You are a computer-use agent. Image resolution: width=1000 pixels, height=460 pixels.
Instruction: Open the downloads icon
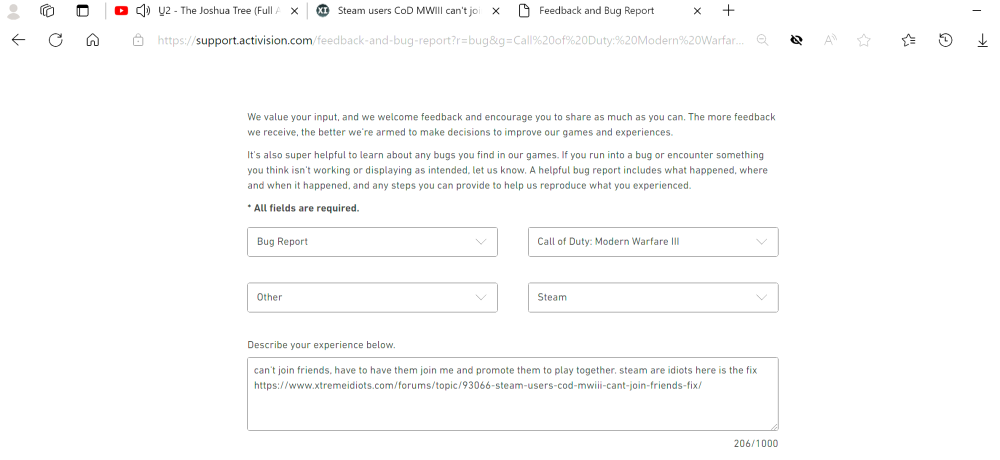[x=982, y=40]
